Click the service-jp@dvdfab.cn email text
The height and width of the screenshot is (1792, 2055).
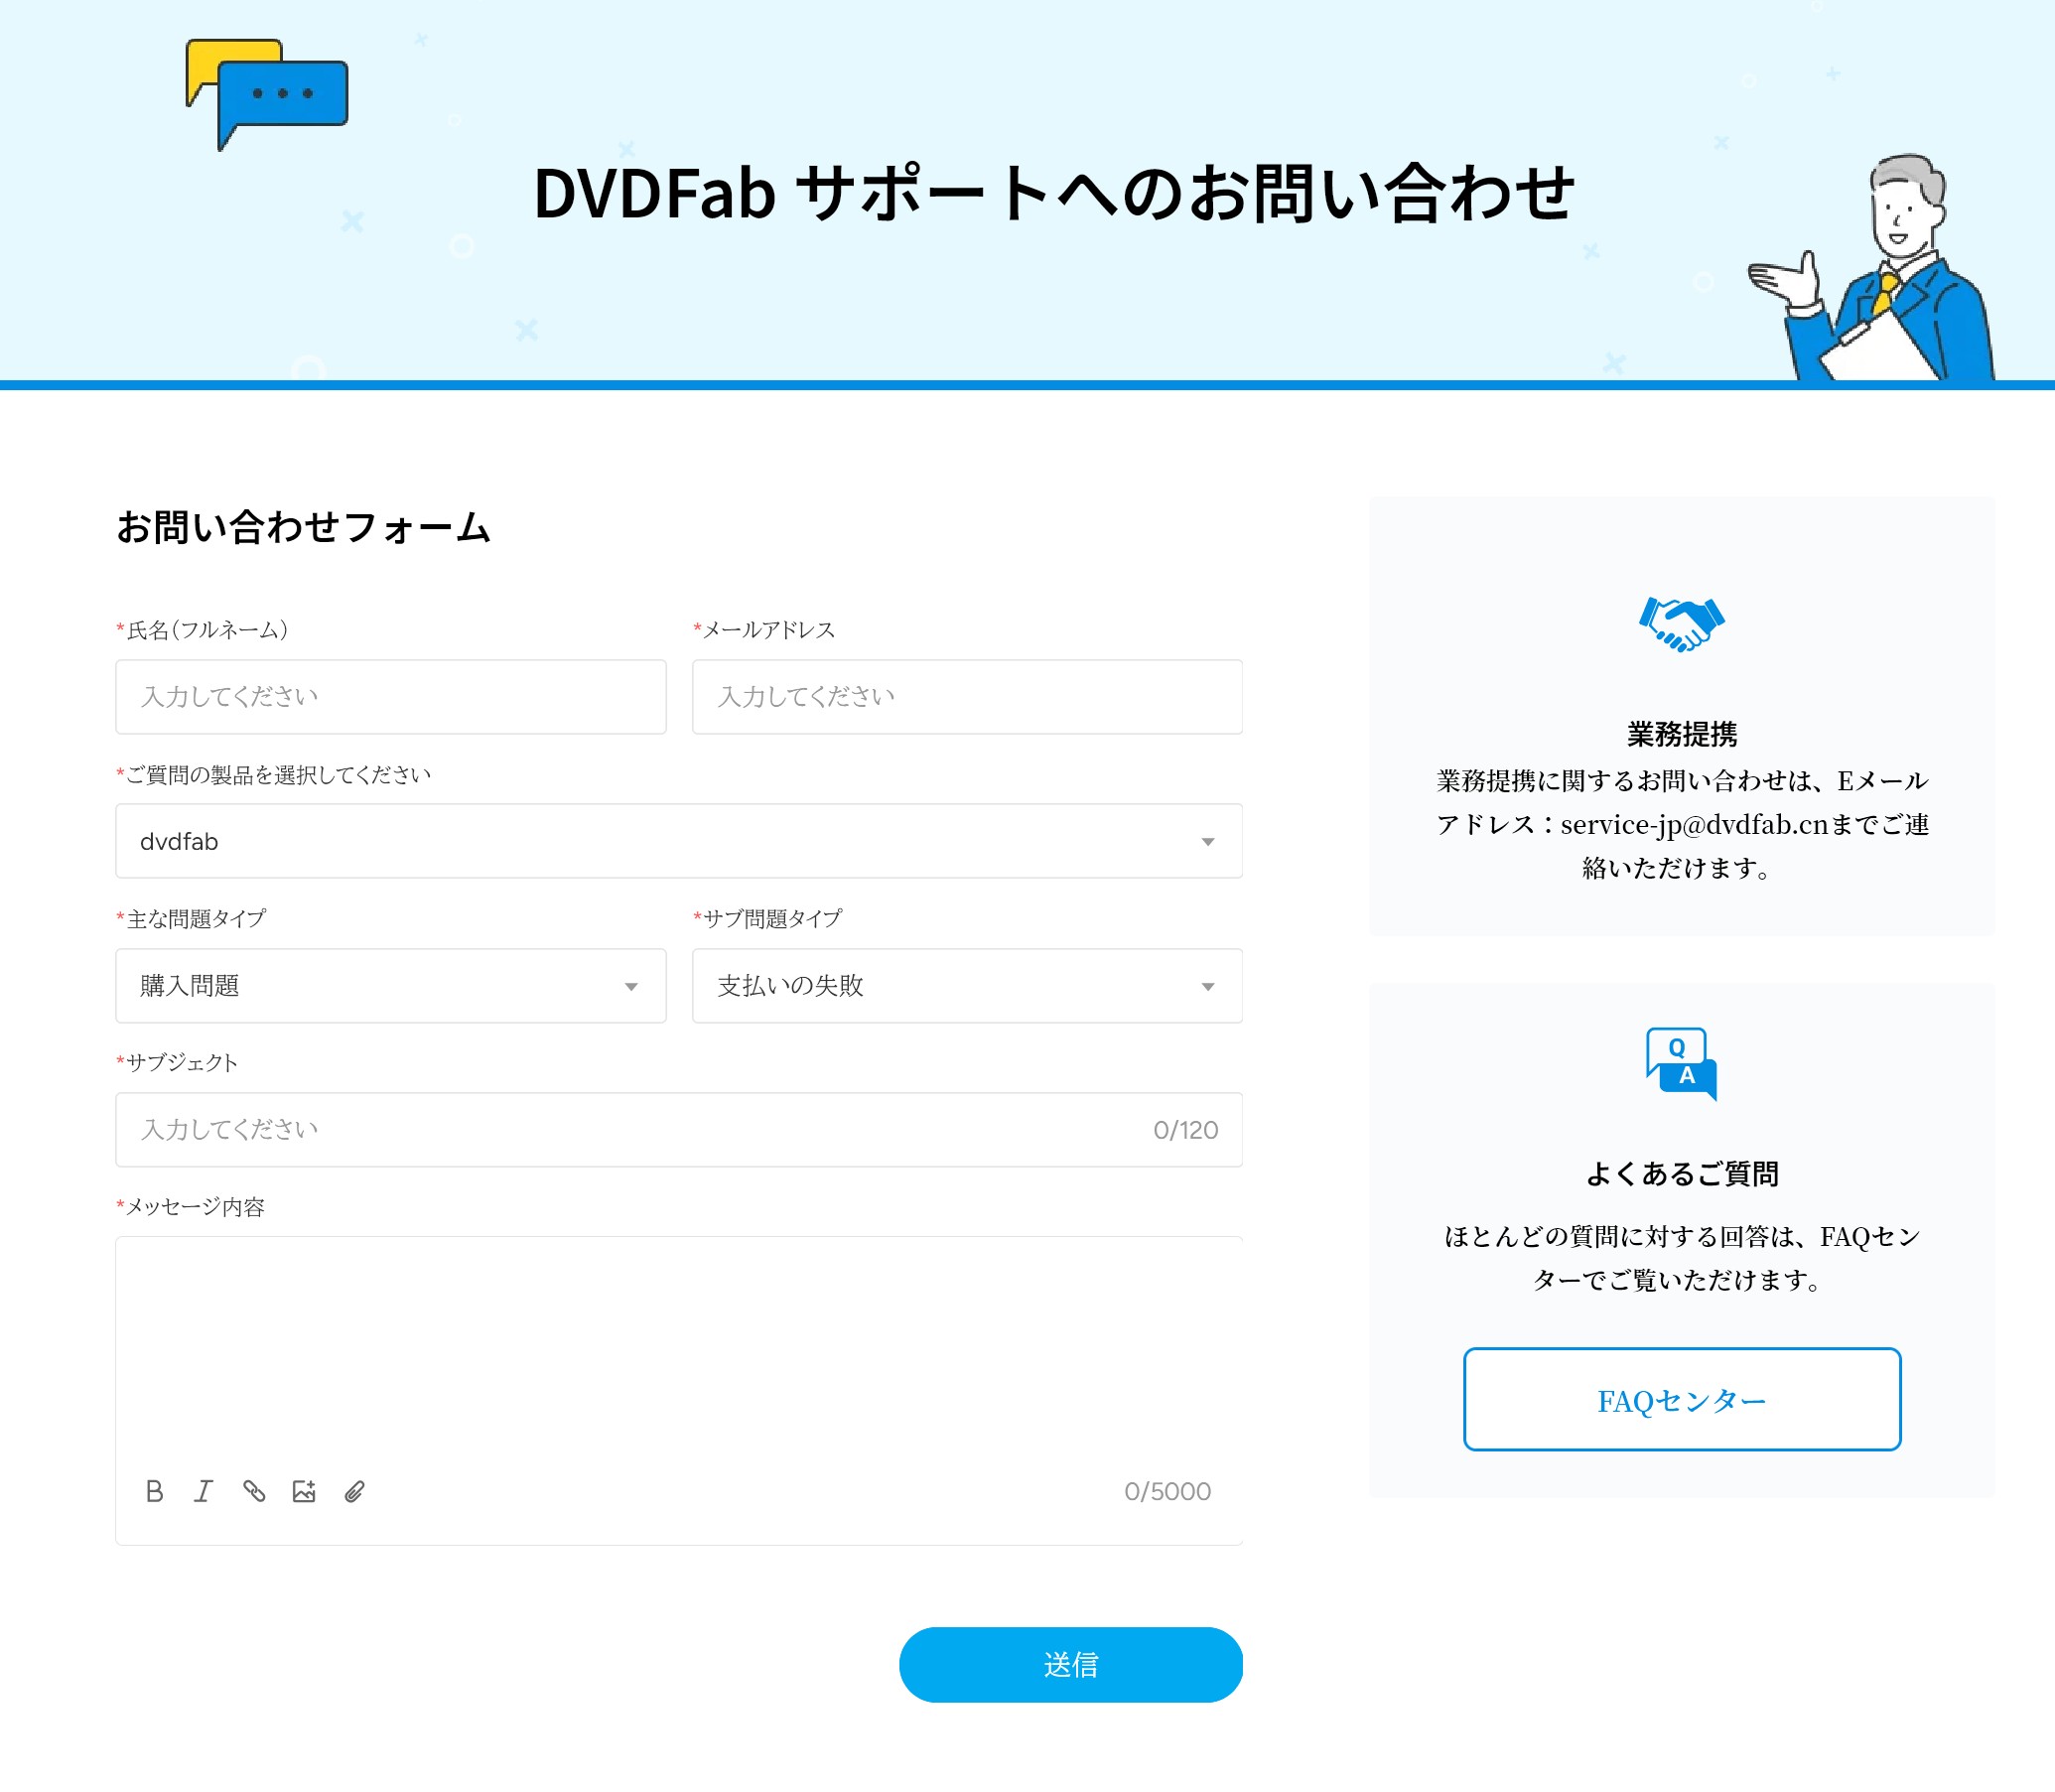click(x=1694, y=825)
